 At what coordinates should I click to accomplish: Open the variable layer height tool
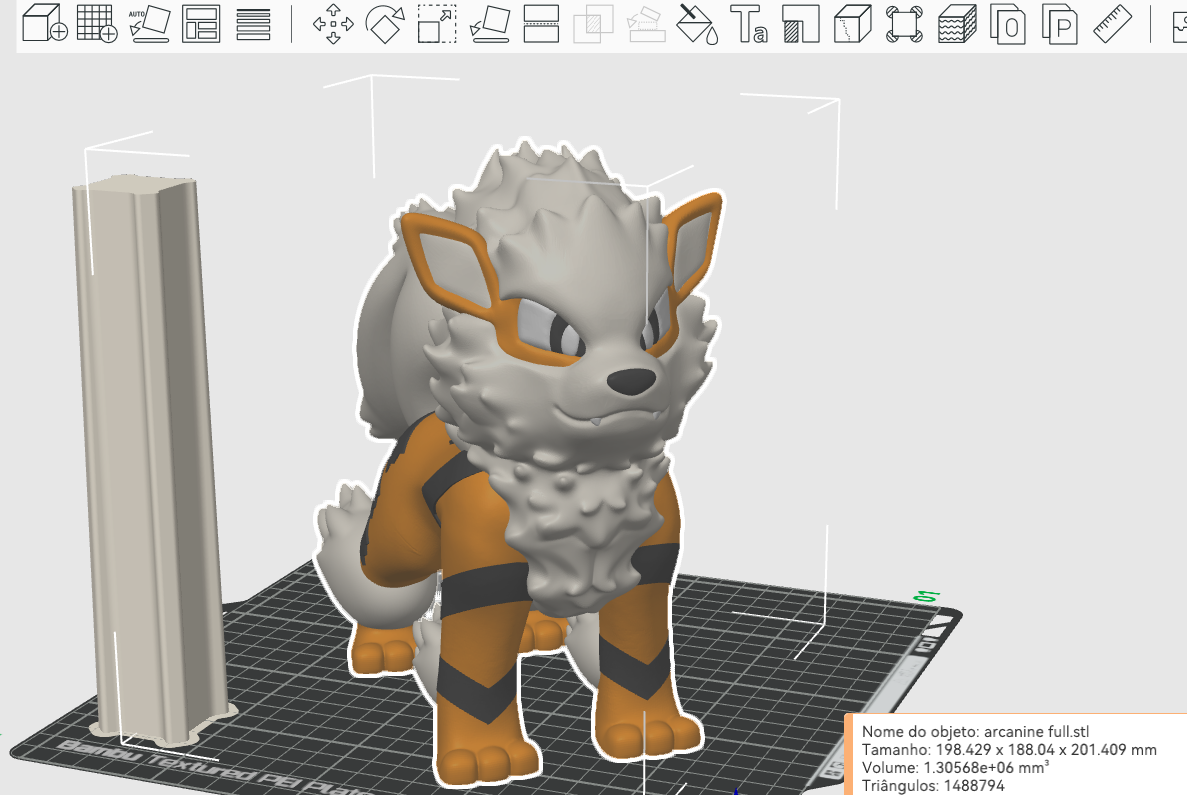pos(254,23)
